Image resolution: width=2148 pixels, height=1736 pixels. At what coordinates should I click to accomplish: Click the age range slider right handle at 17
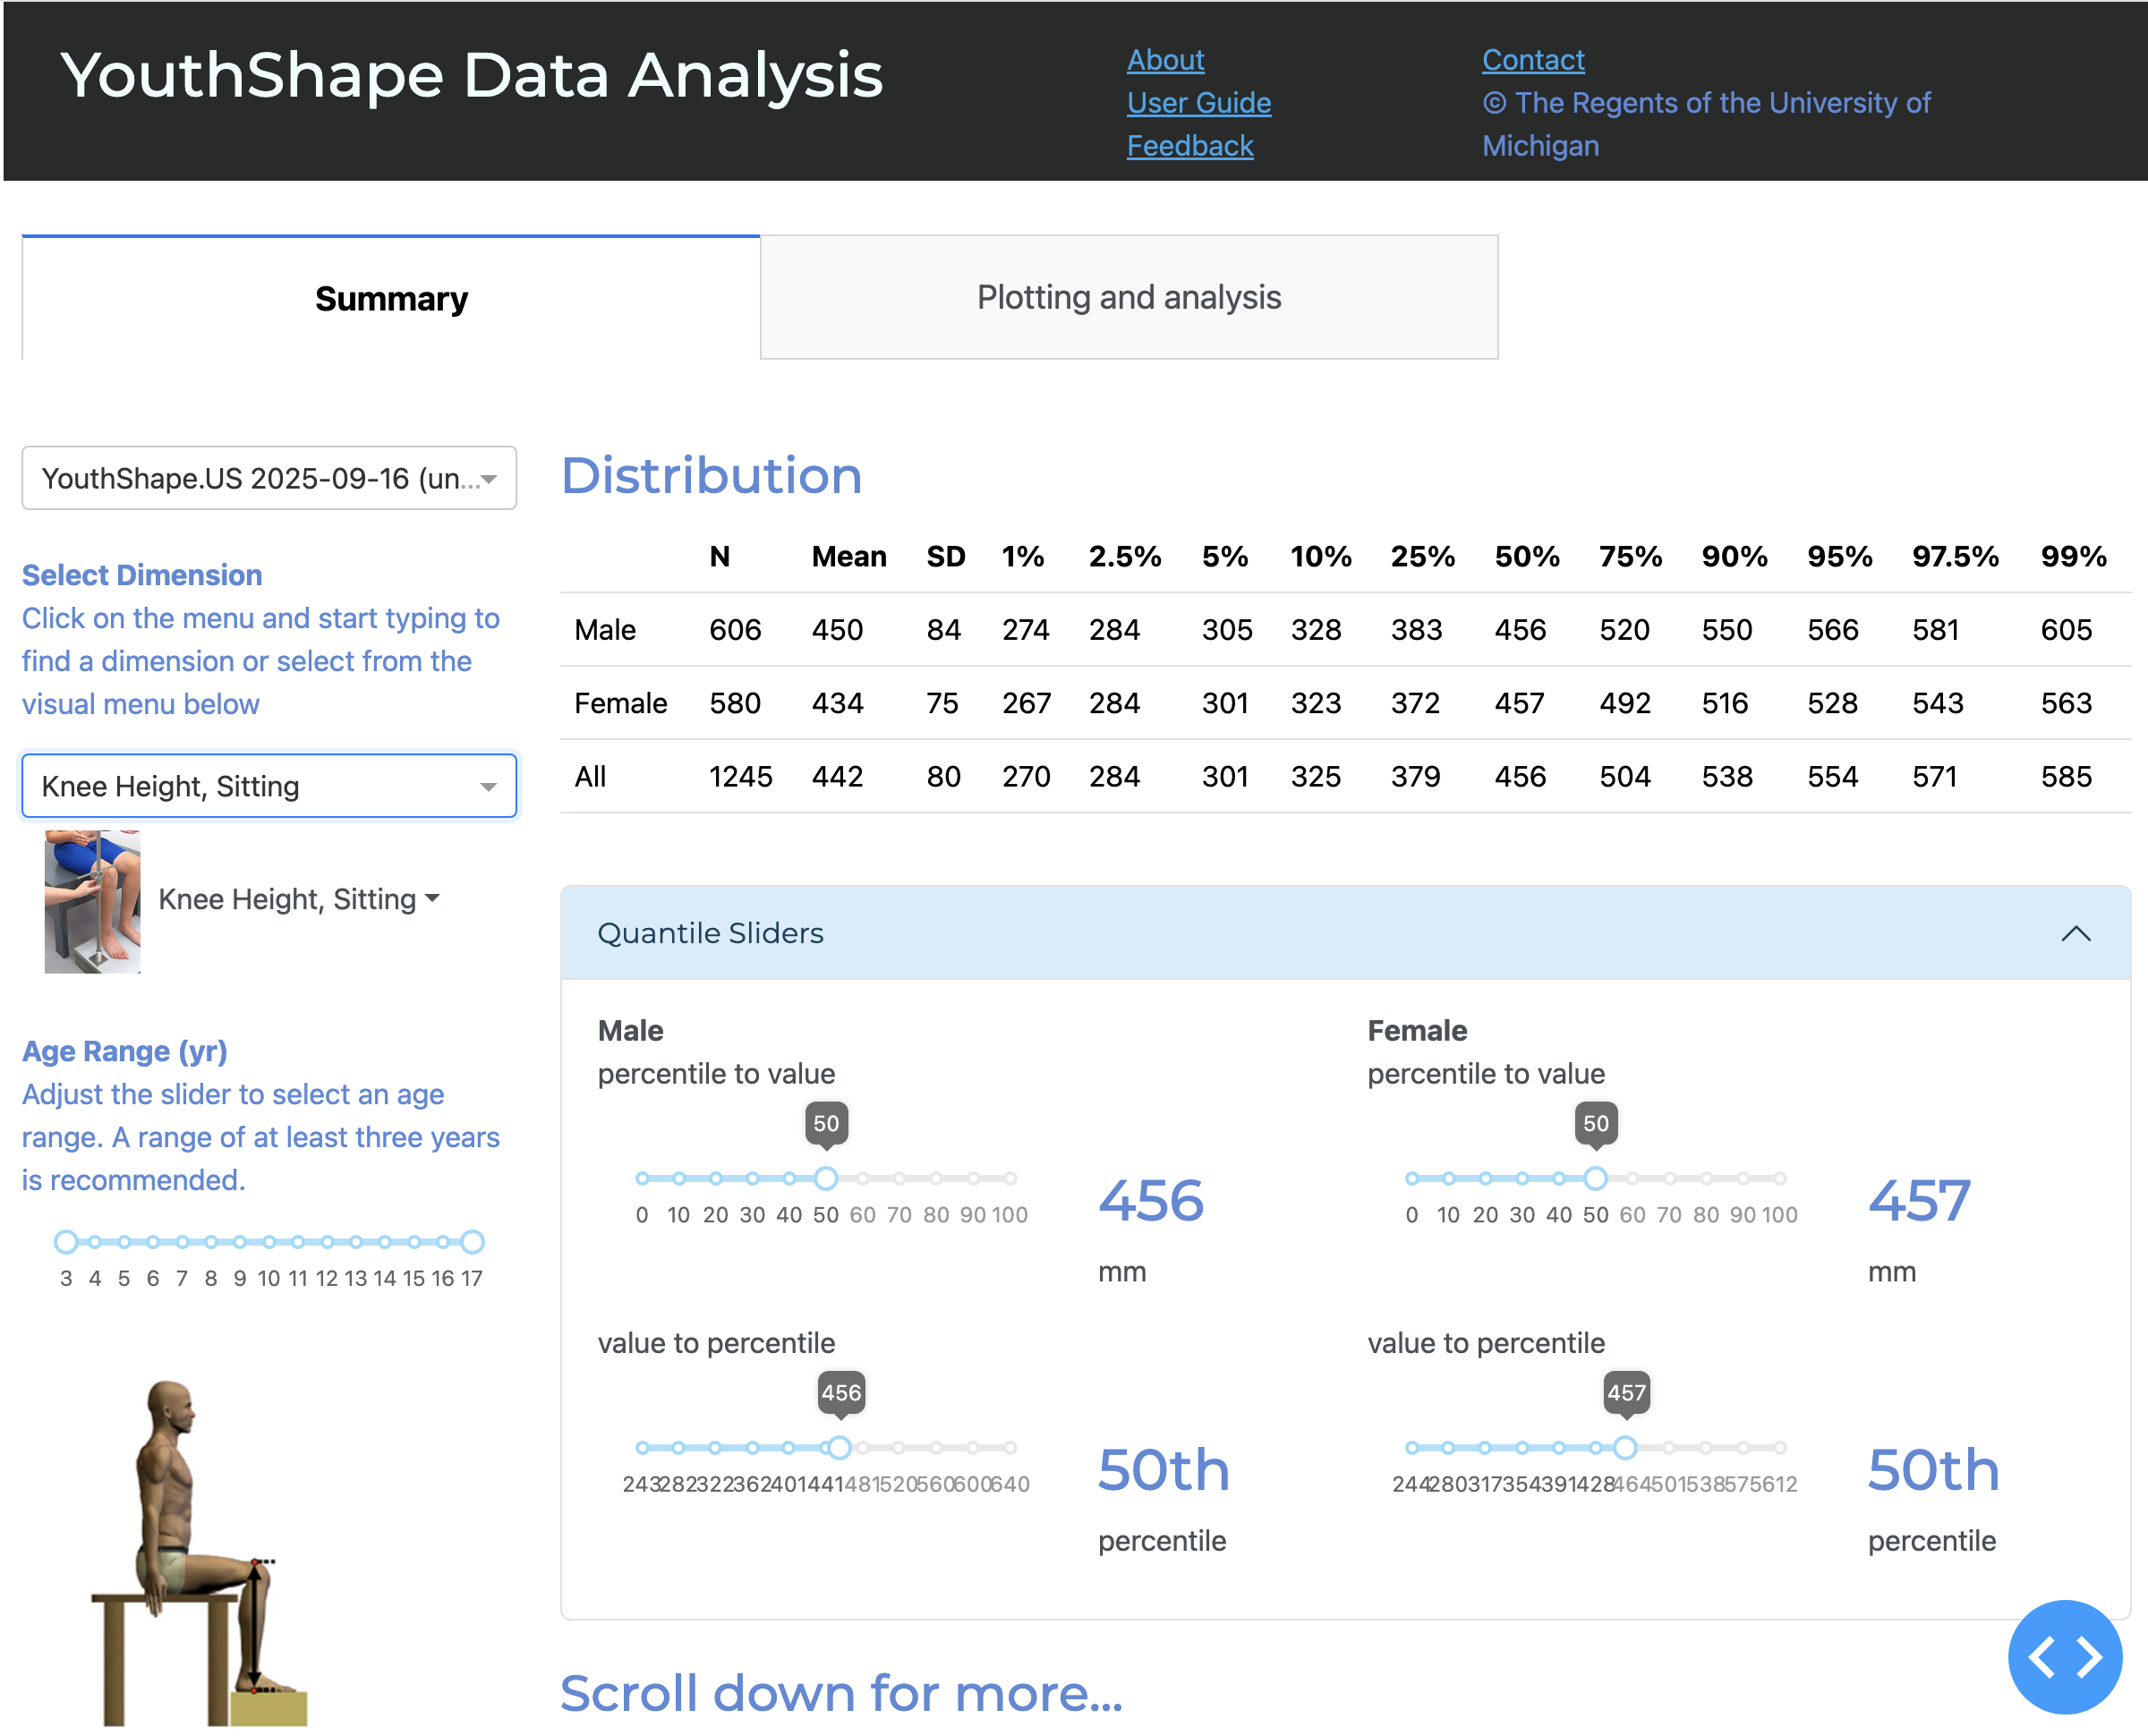click(x=472, y=1242)
